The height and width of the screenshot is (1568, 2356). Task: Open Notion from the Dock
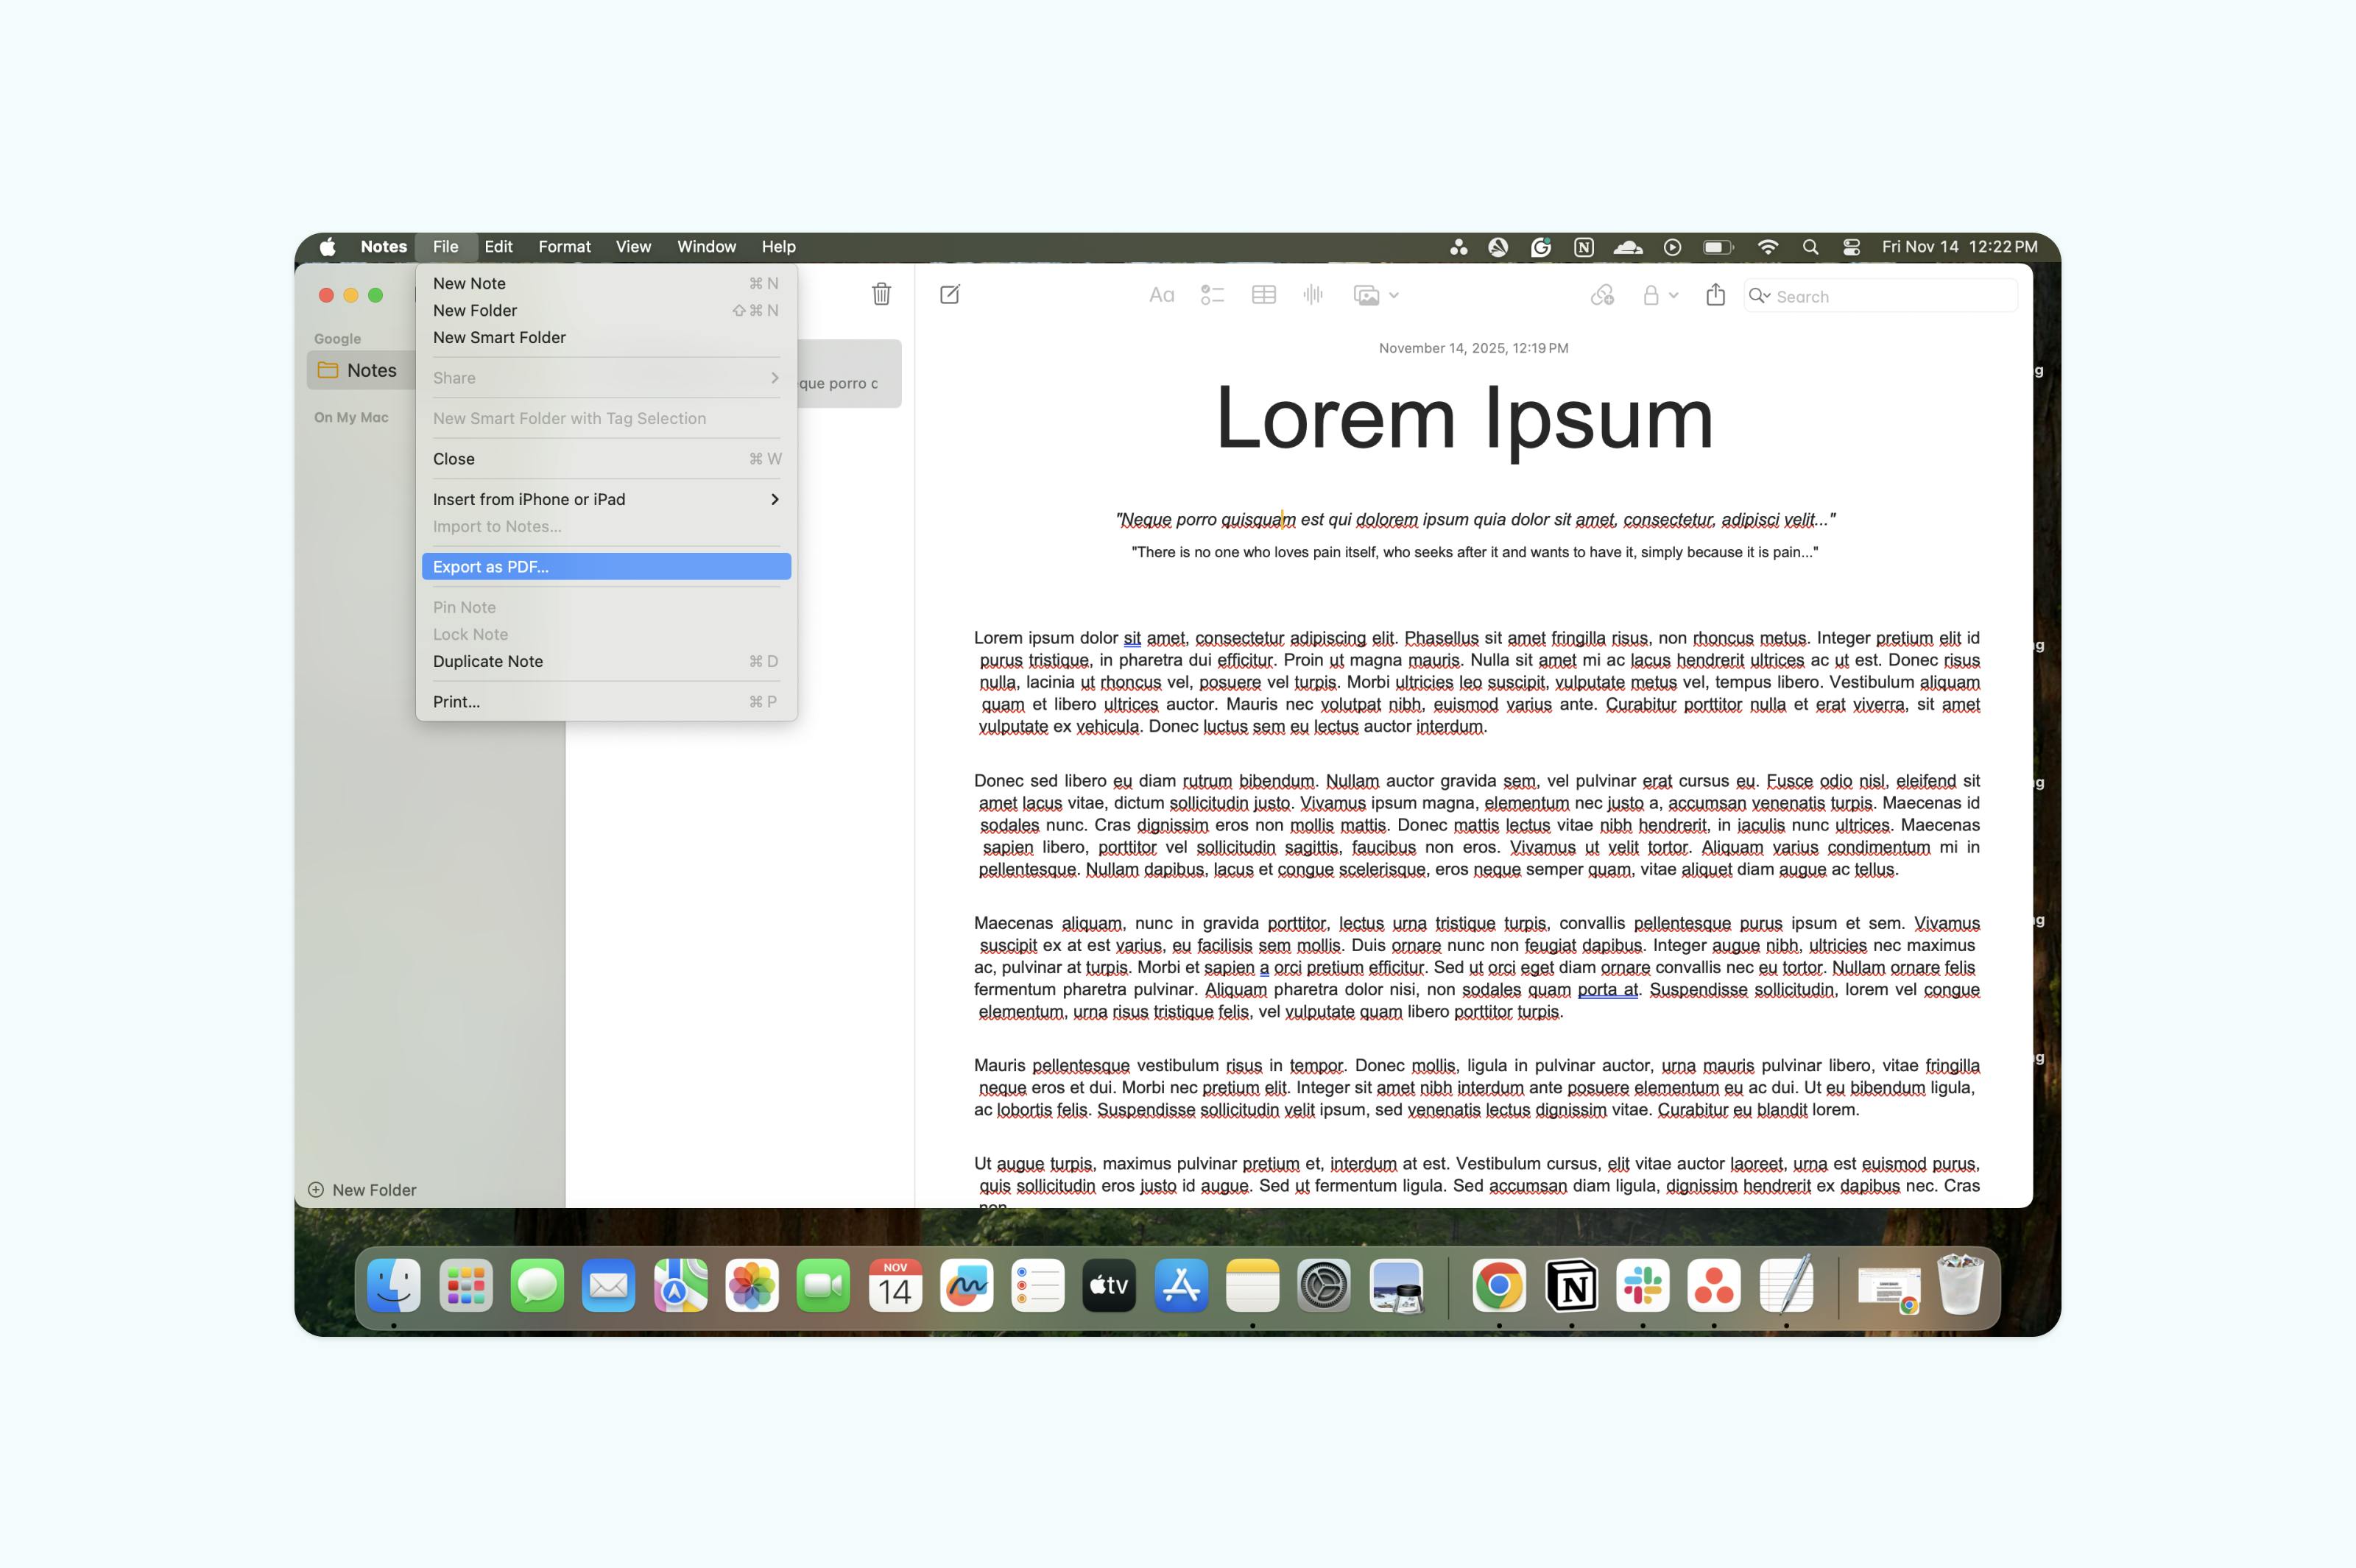tap(1571, 1287)
